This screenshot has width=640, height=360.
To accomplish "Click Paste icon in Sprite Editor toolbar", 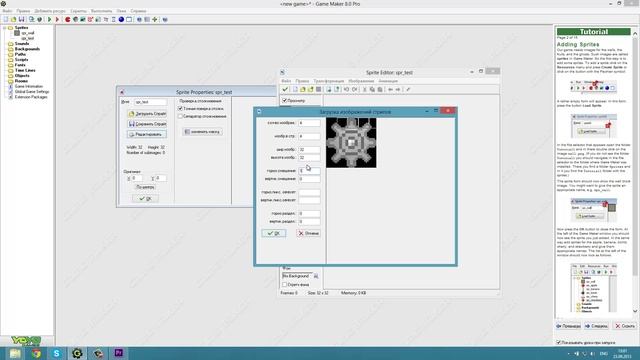I will pos(380,89).
